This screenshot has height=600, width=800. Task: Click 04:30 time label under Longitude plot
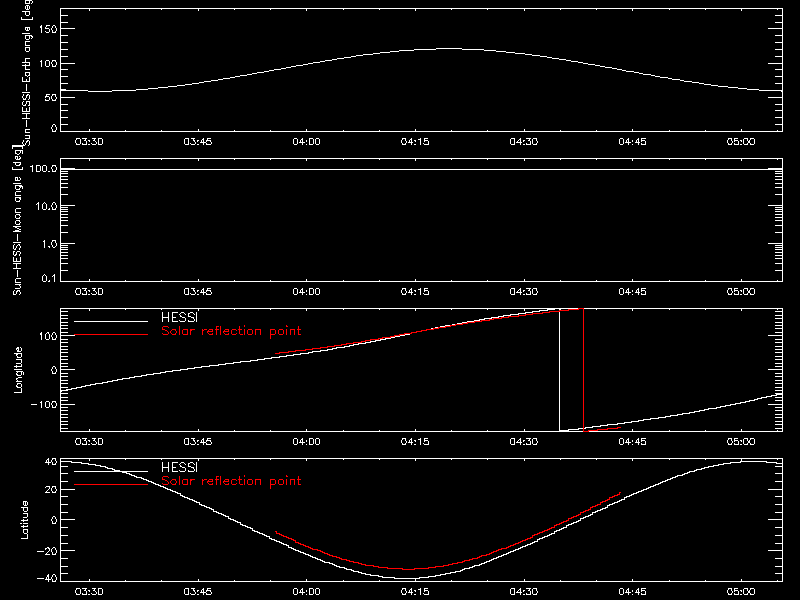click(524, 442)
